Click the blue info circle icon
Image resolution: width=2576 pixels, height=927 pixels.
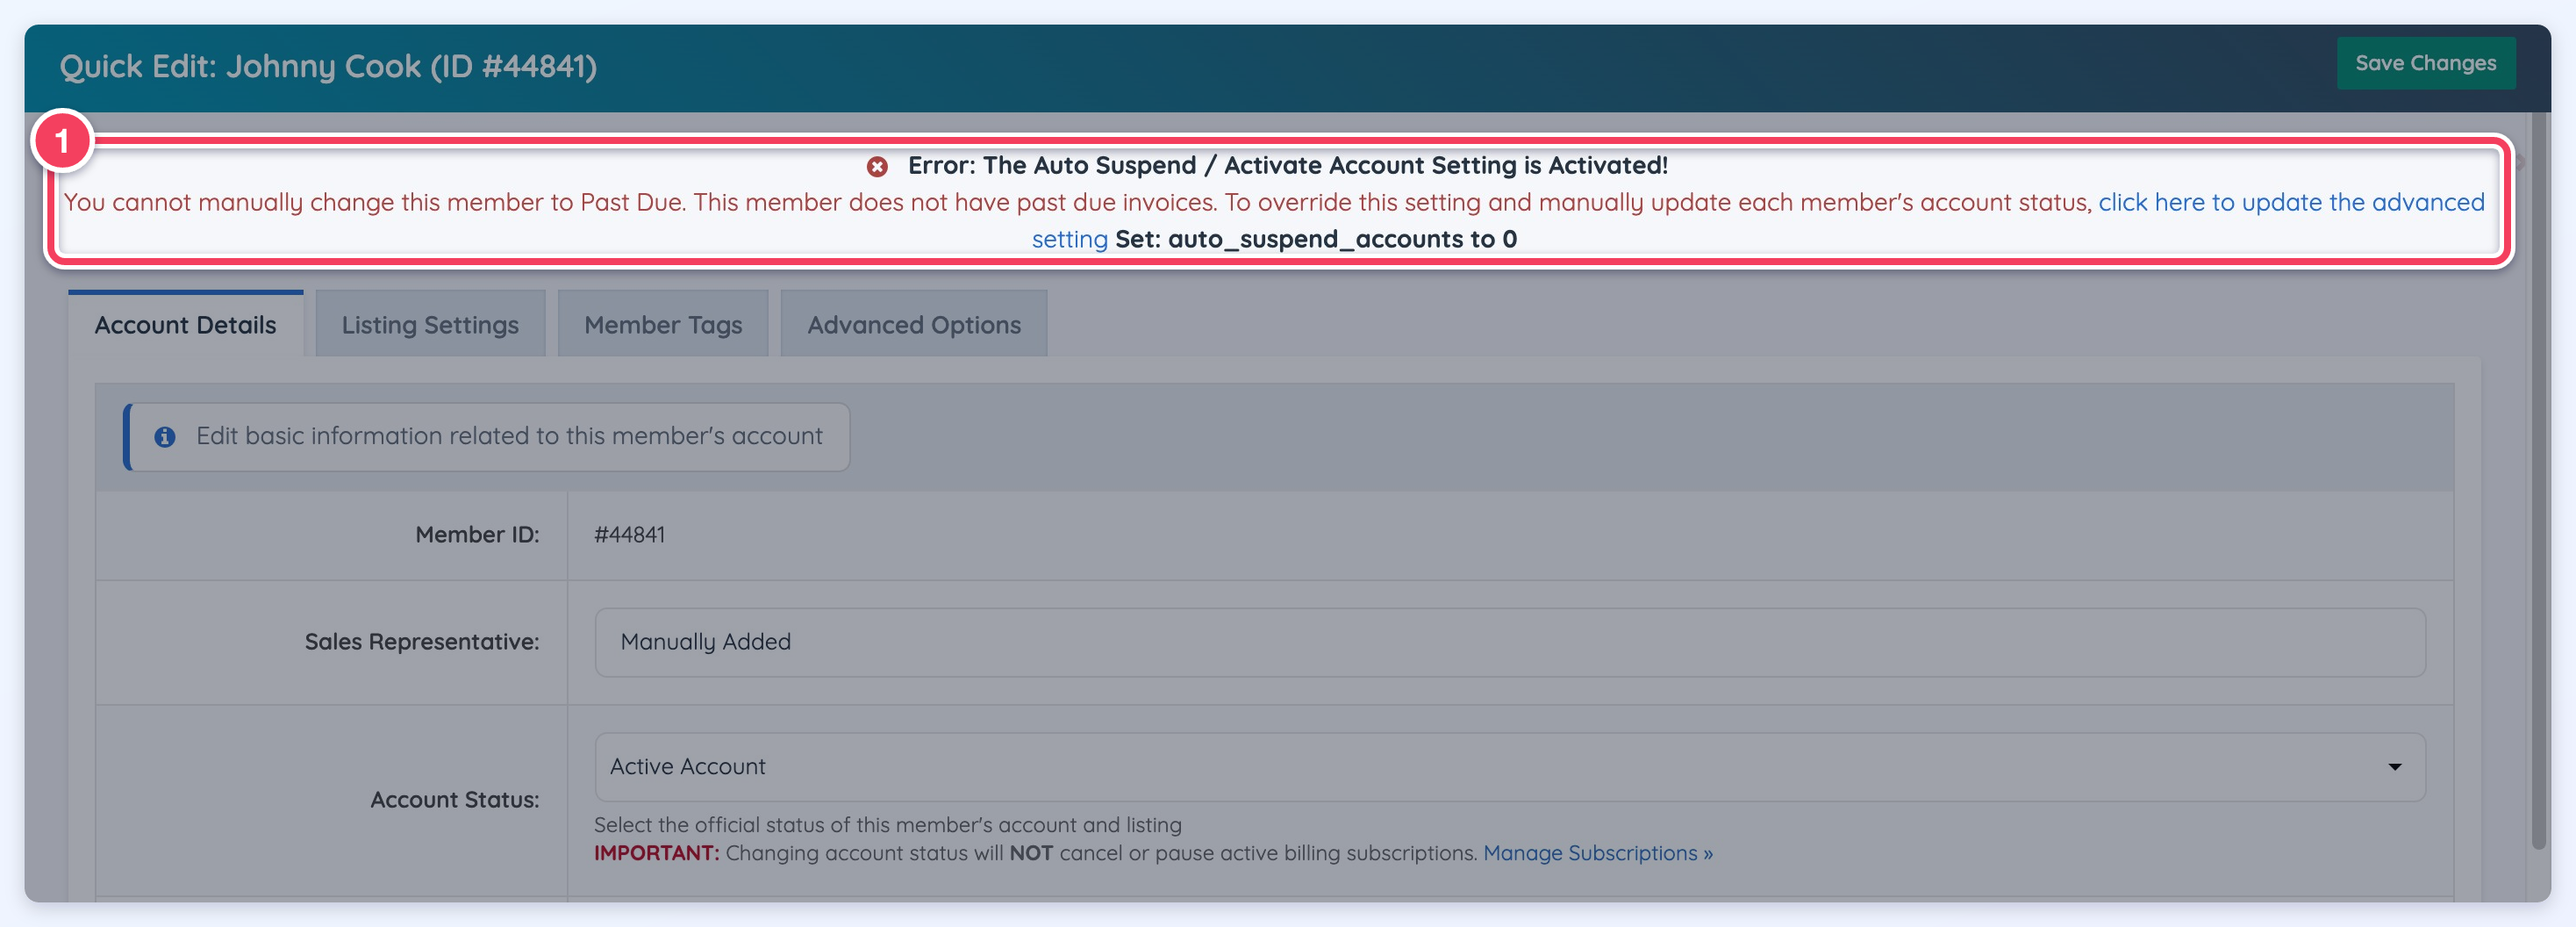tap(165, 437)
